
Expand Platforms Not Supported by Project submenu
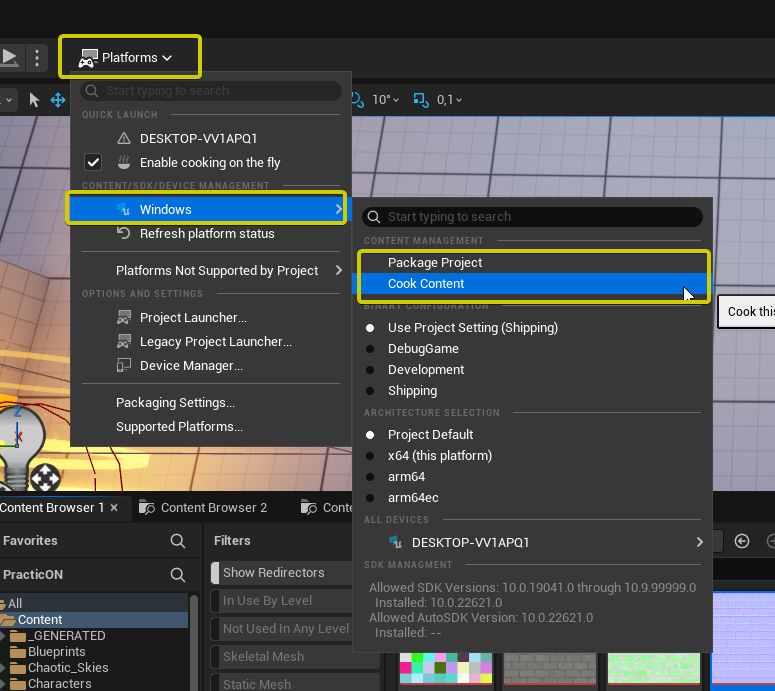tap(217, 271)
